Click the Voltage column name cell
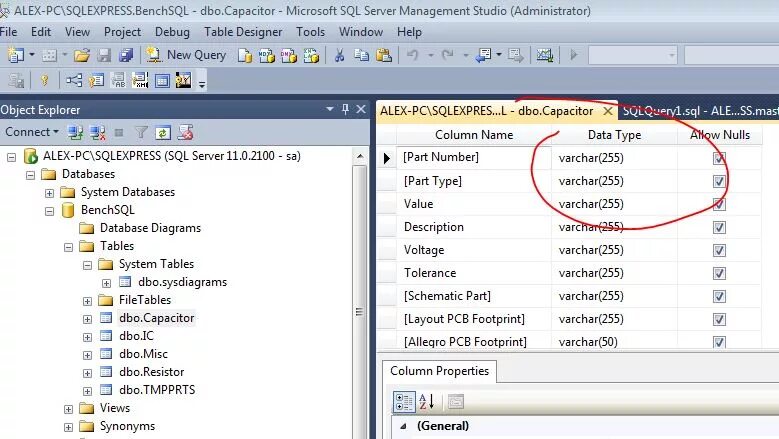Image resolution: width=779 pixels, height=439 pixels. click(x=473, y=250)
